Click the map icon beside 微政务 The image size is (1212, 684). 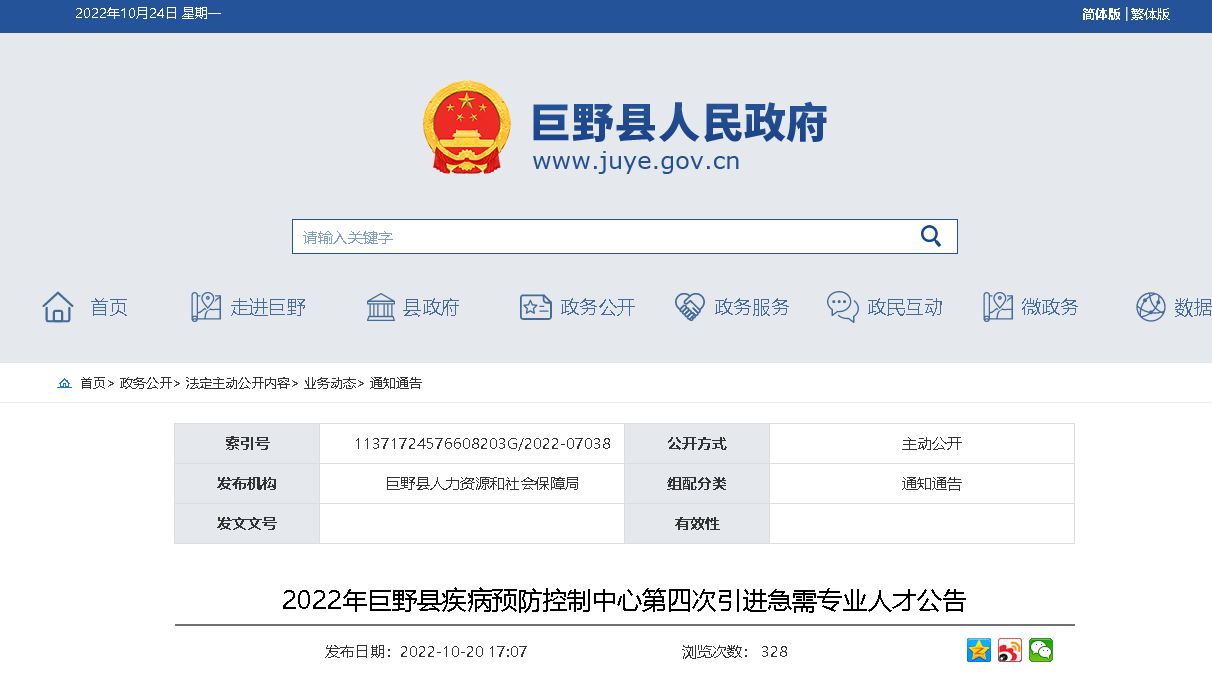click(x=998, y=307)
